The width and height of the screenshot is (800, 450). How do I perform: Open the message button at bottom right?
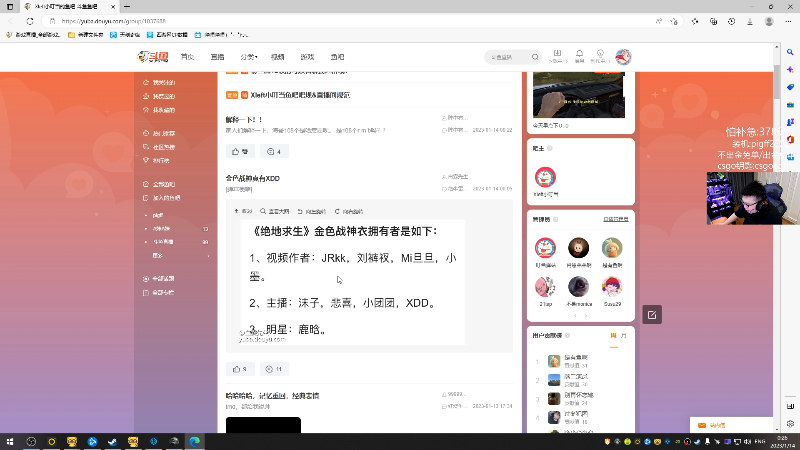coord(731,425)
